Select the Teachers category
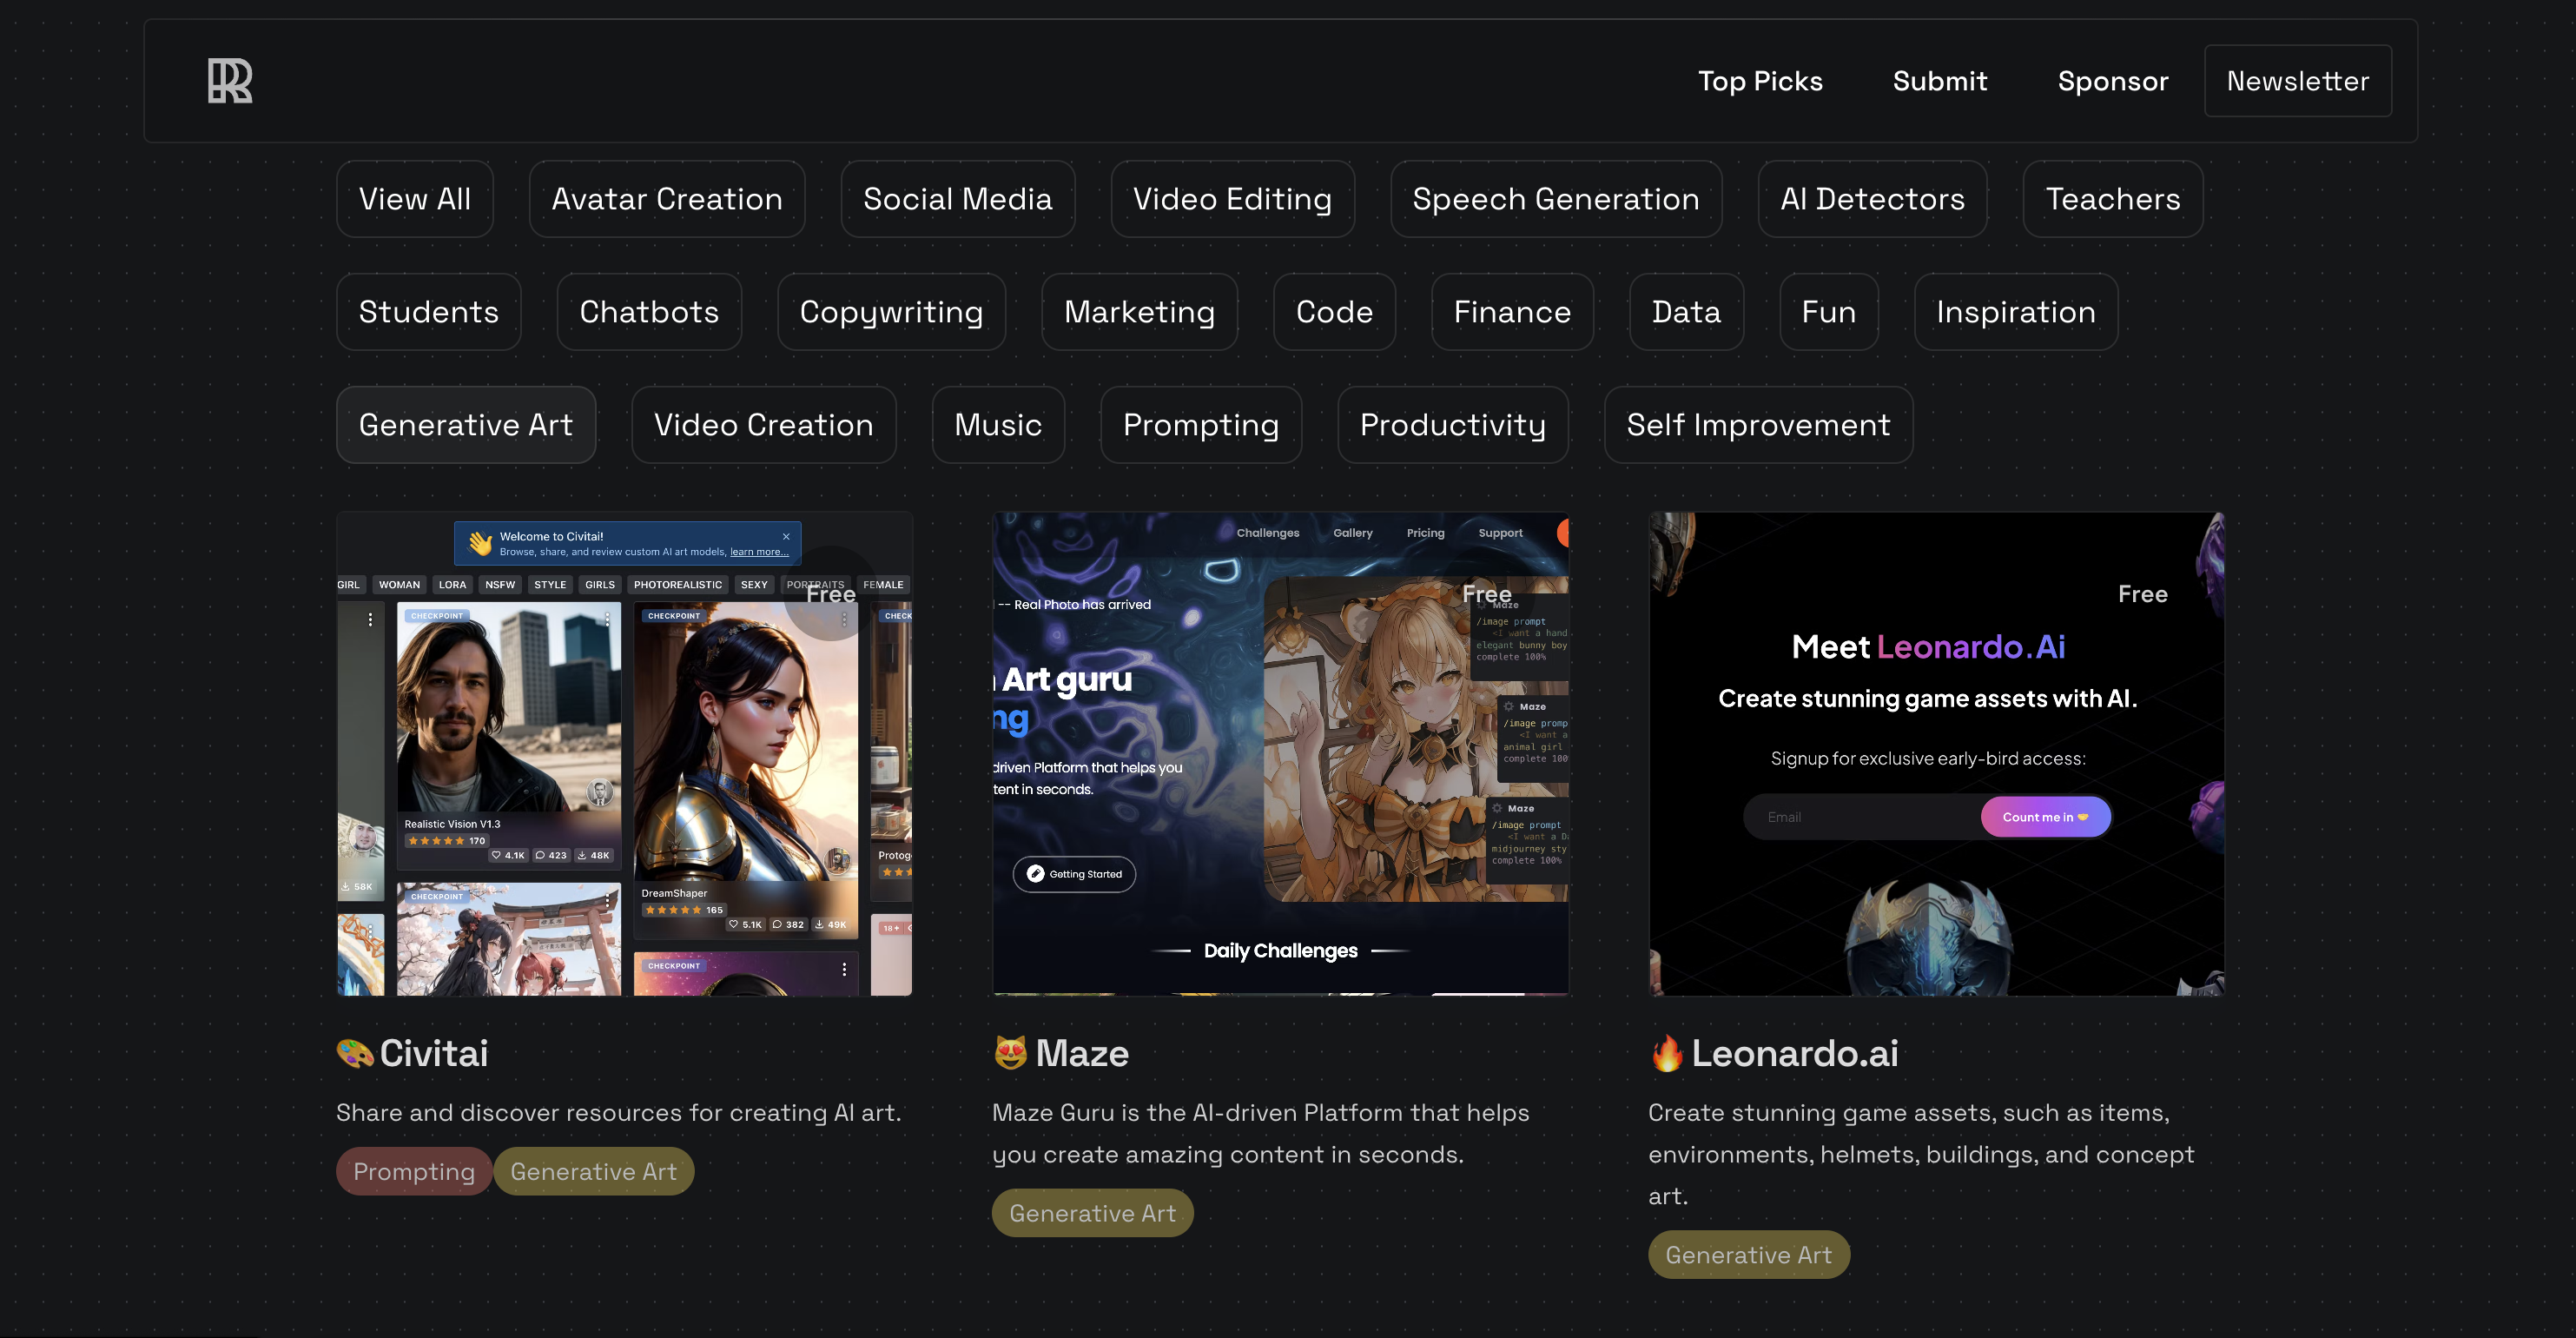This screenshot has width=2576, height=1338. [2113, 199]
